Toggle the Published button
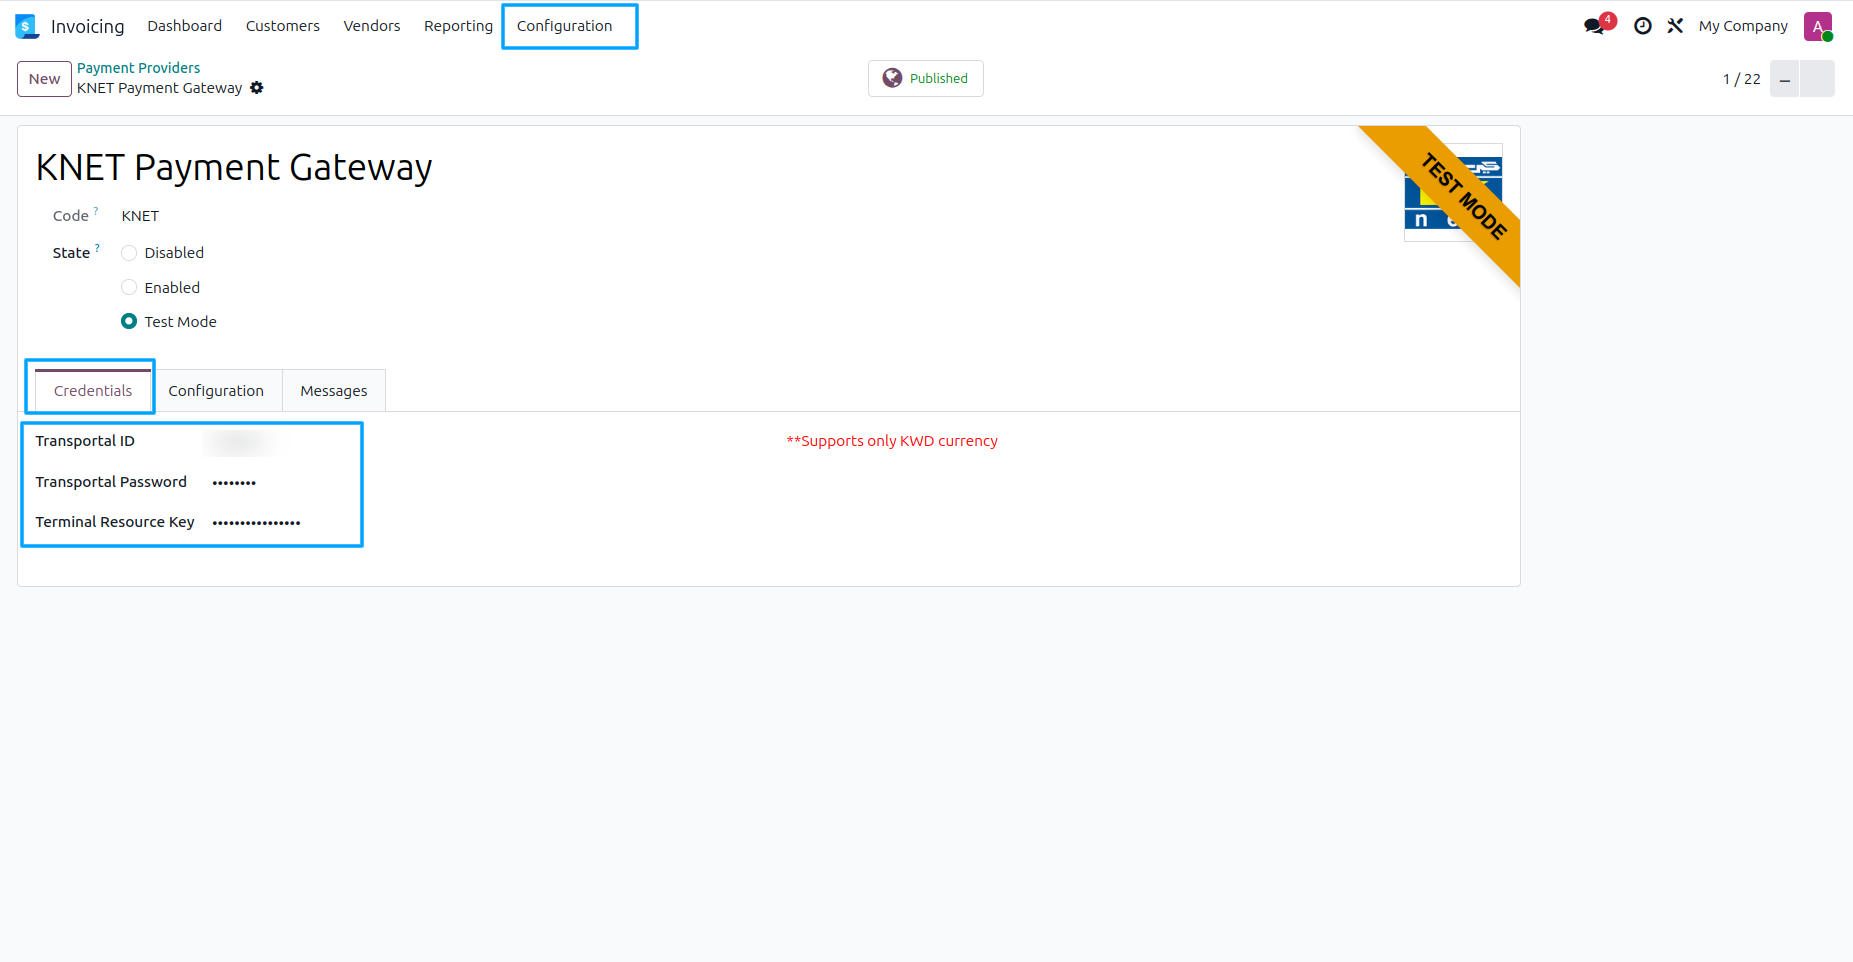Viewport: 1853px width, 962px height. point(926,79)
